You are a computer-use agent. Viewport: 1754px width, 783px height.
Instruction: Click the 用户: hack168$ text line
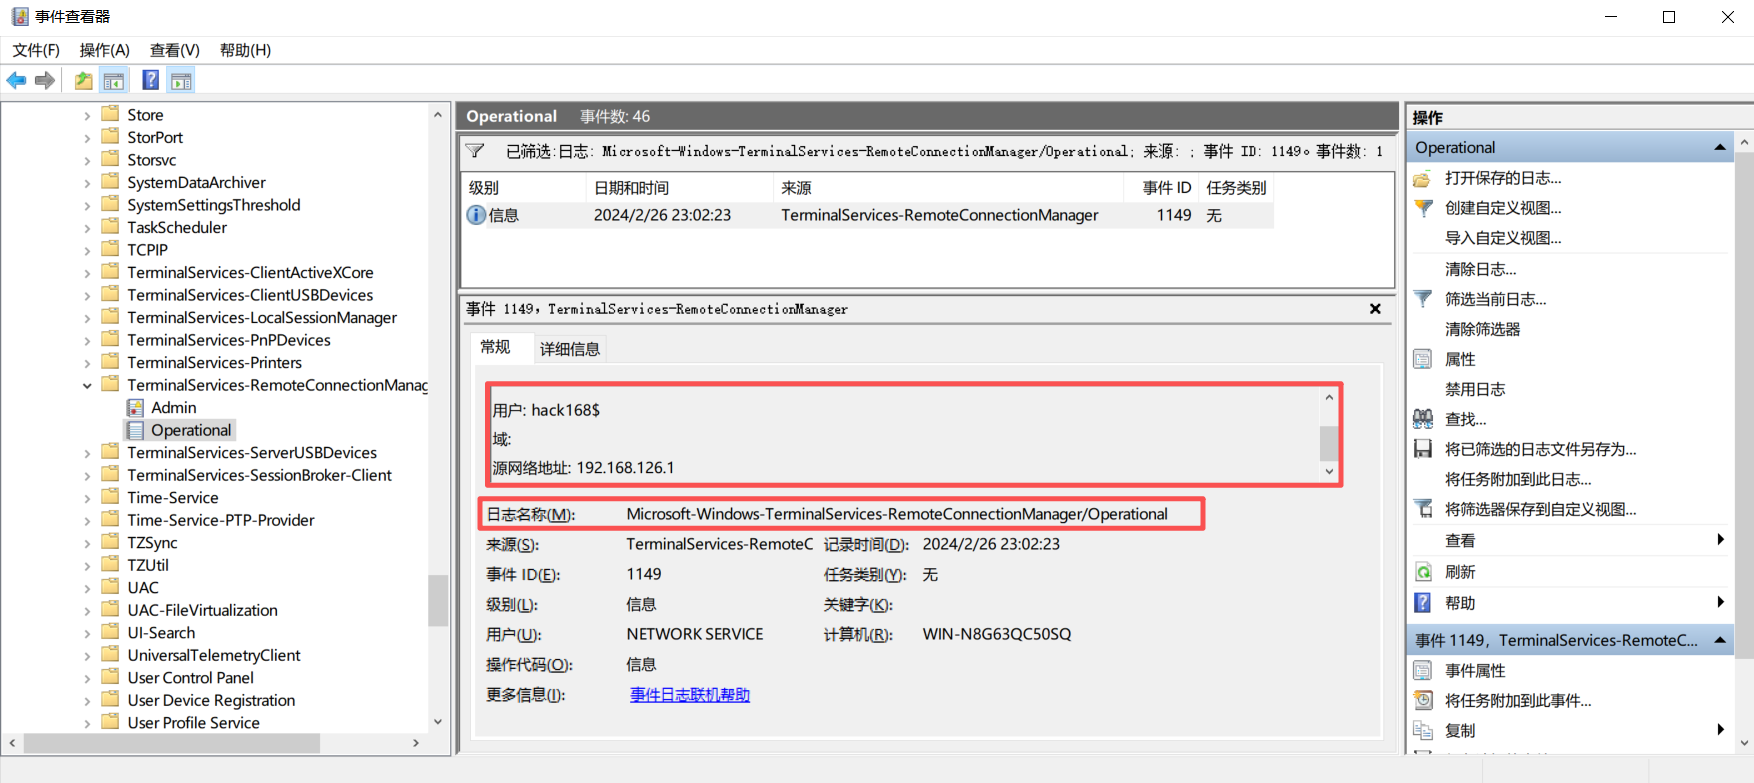pos(546,410)
